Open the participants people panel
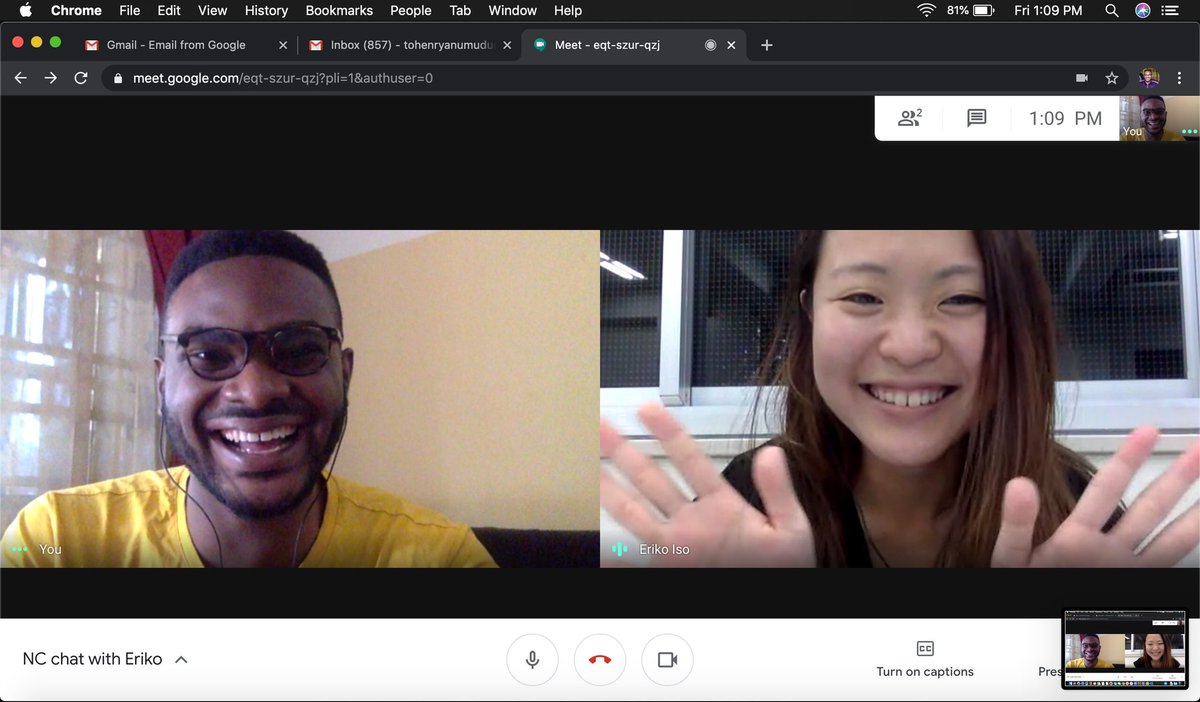 pyautogui.click(x=909, y=118)
